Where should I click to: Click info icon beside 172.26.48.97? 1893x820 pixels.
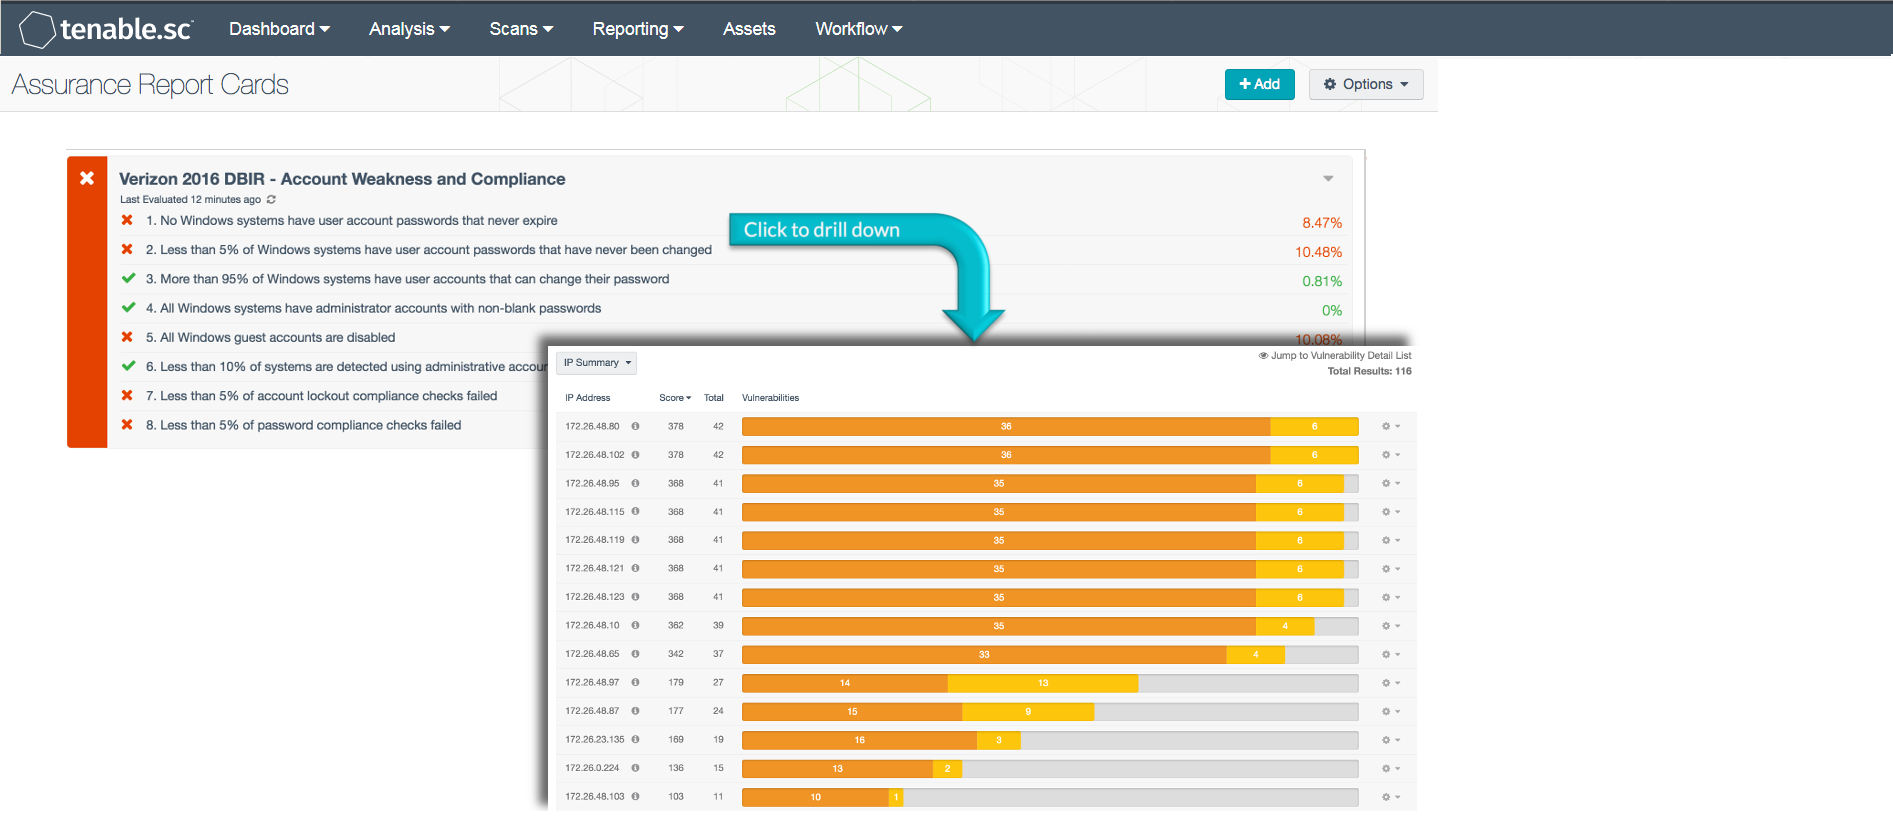[635, 682]
